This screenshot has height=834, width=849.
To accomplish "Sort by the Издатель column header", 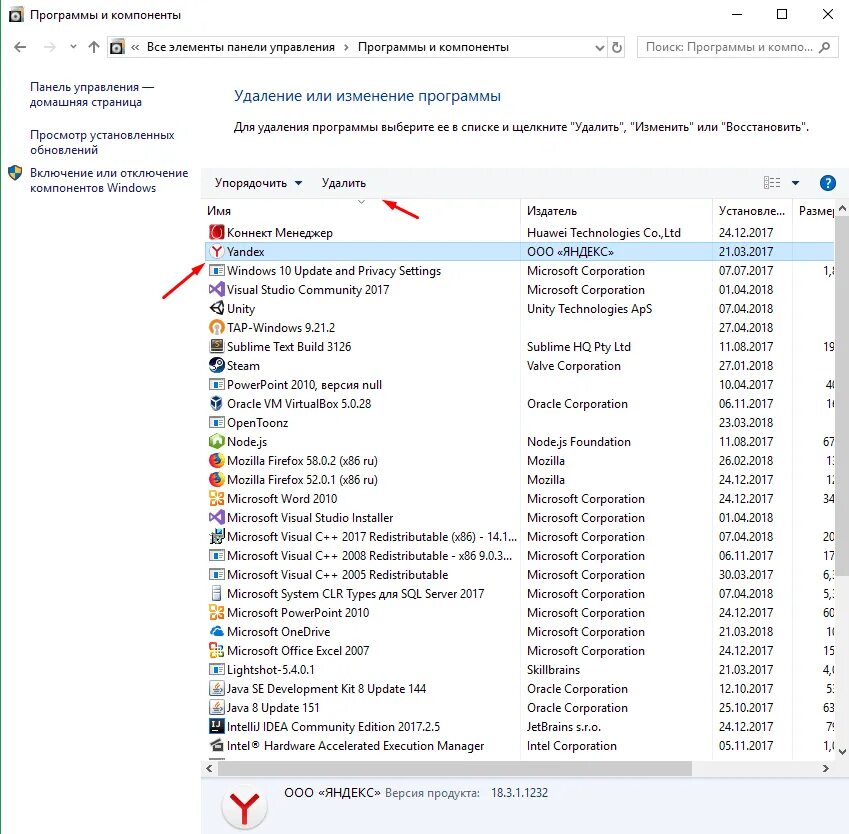I will click(x=616, y=211).
